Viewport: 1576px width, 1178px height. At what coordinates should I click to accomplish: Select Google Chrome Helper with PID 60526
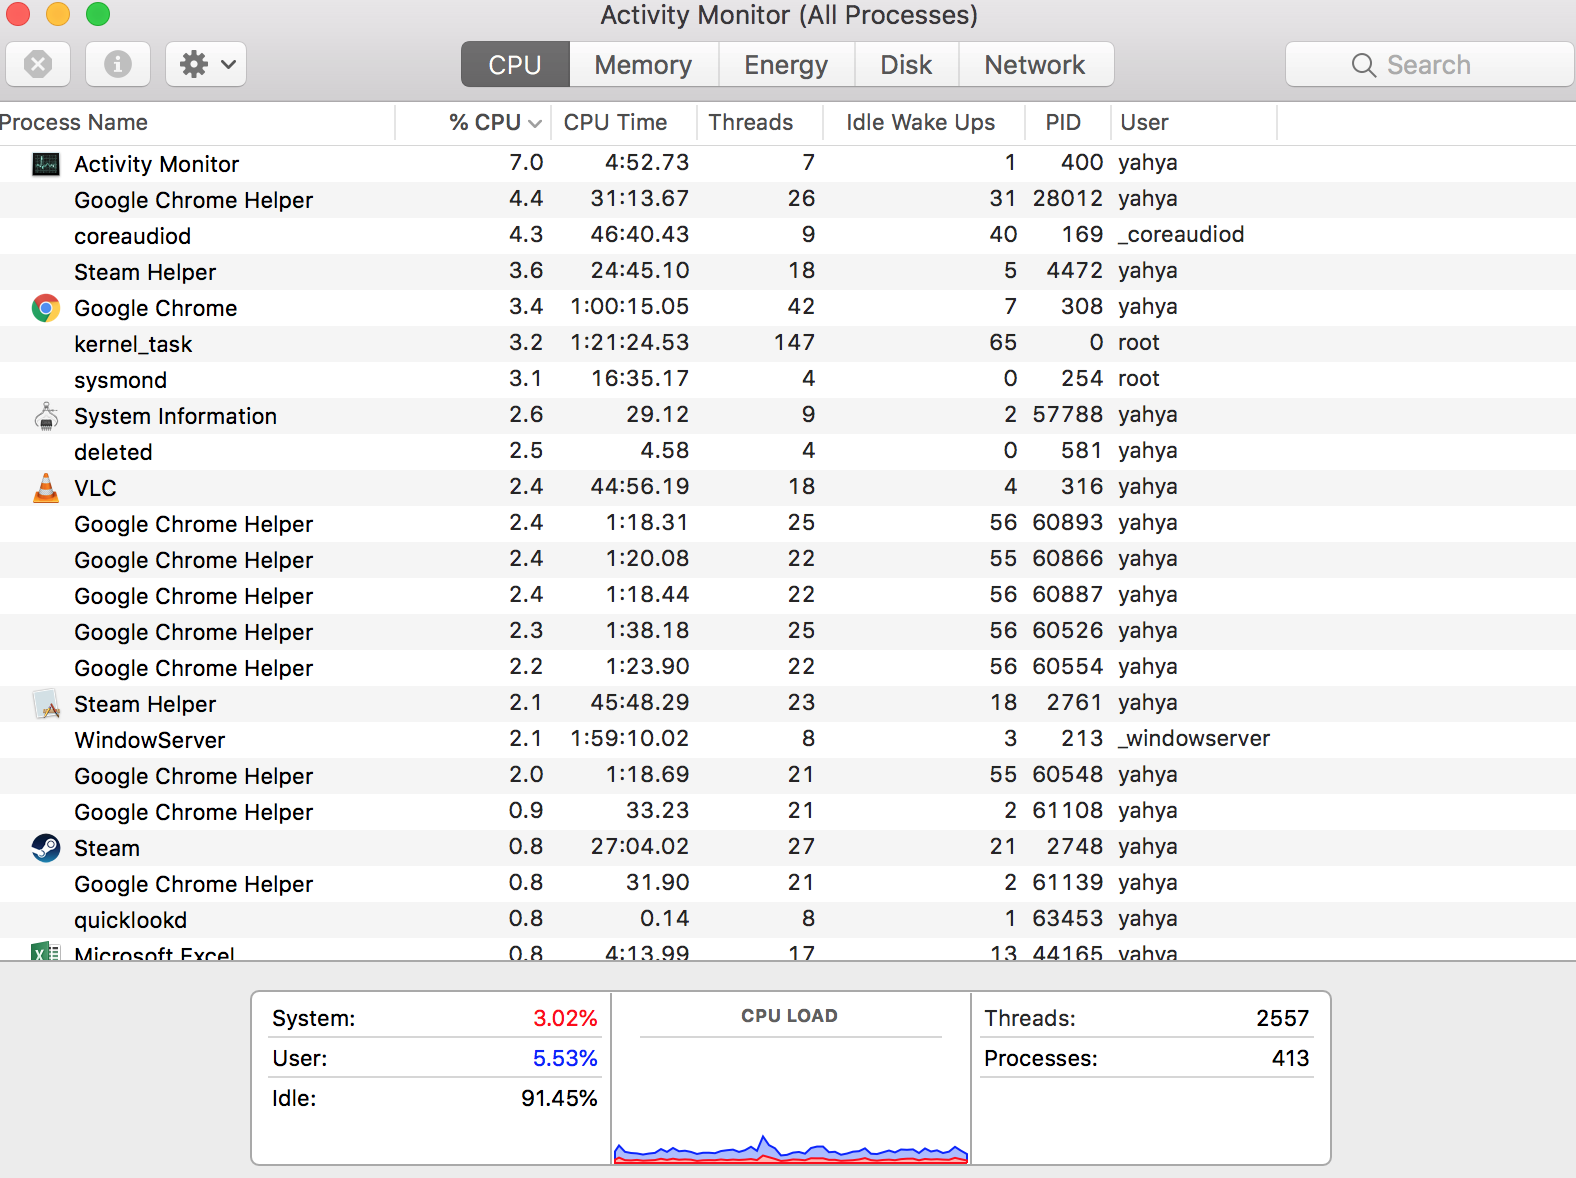pos(788,632)
